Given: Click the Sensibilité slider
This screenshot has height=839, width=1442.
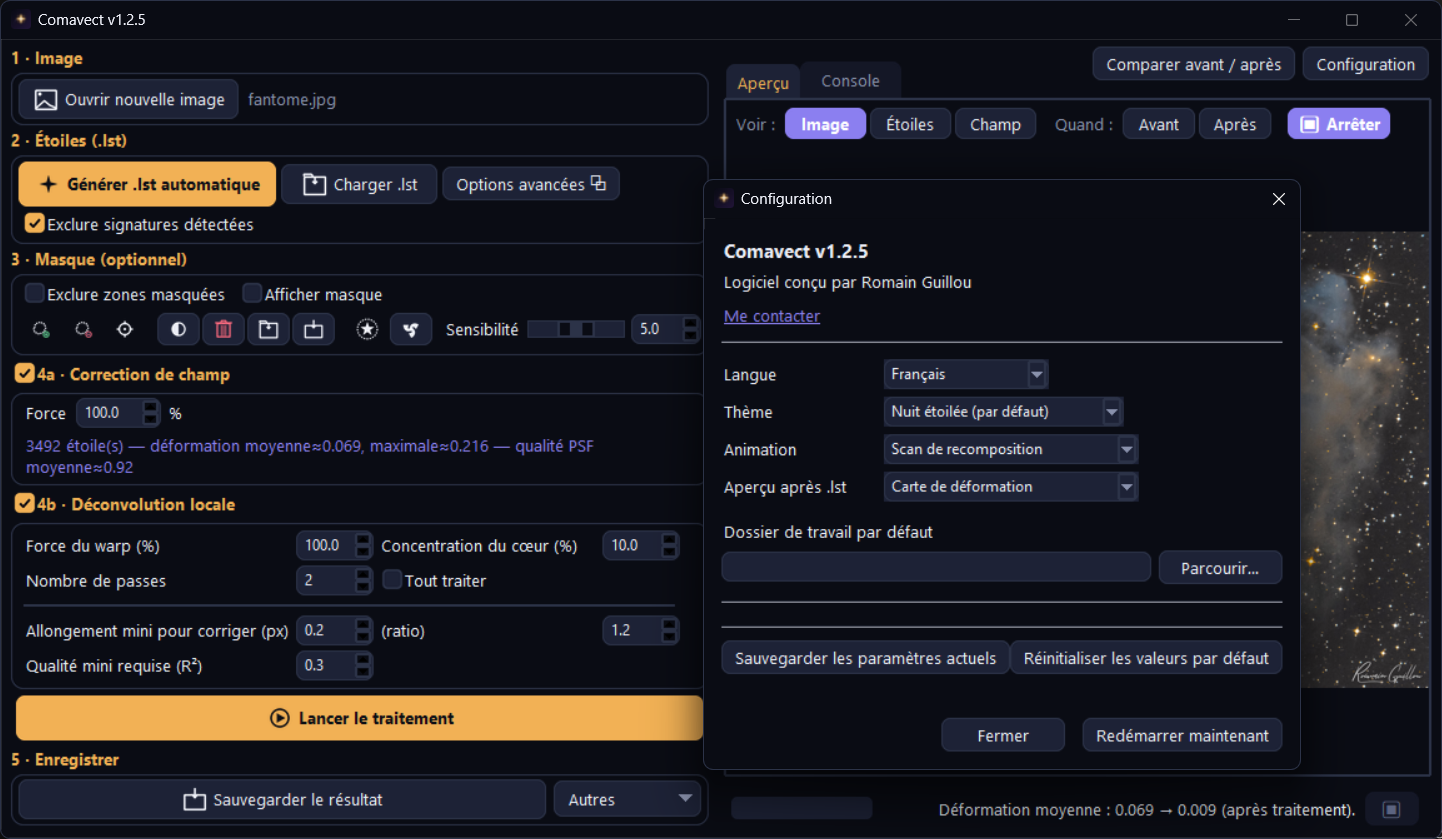Looking at the screenshot, I should click(x=575, y=329).
